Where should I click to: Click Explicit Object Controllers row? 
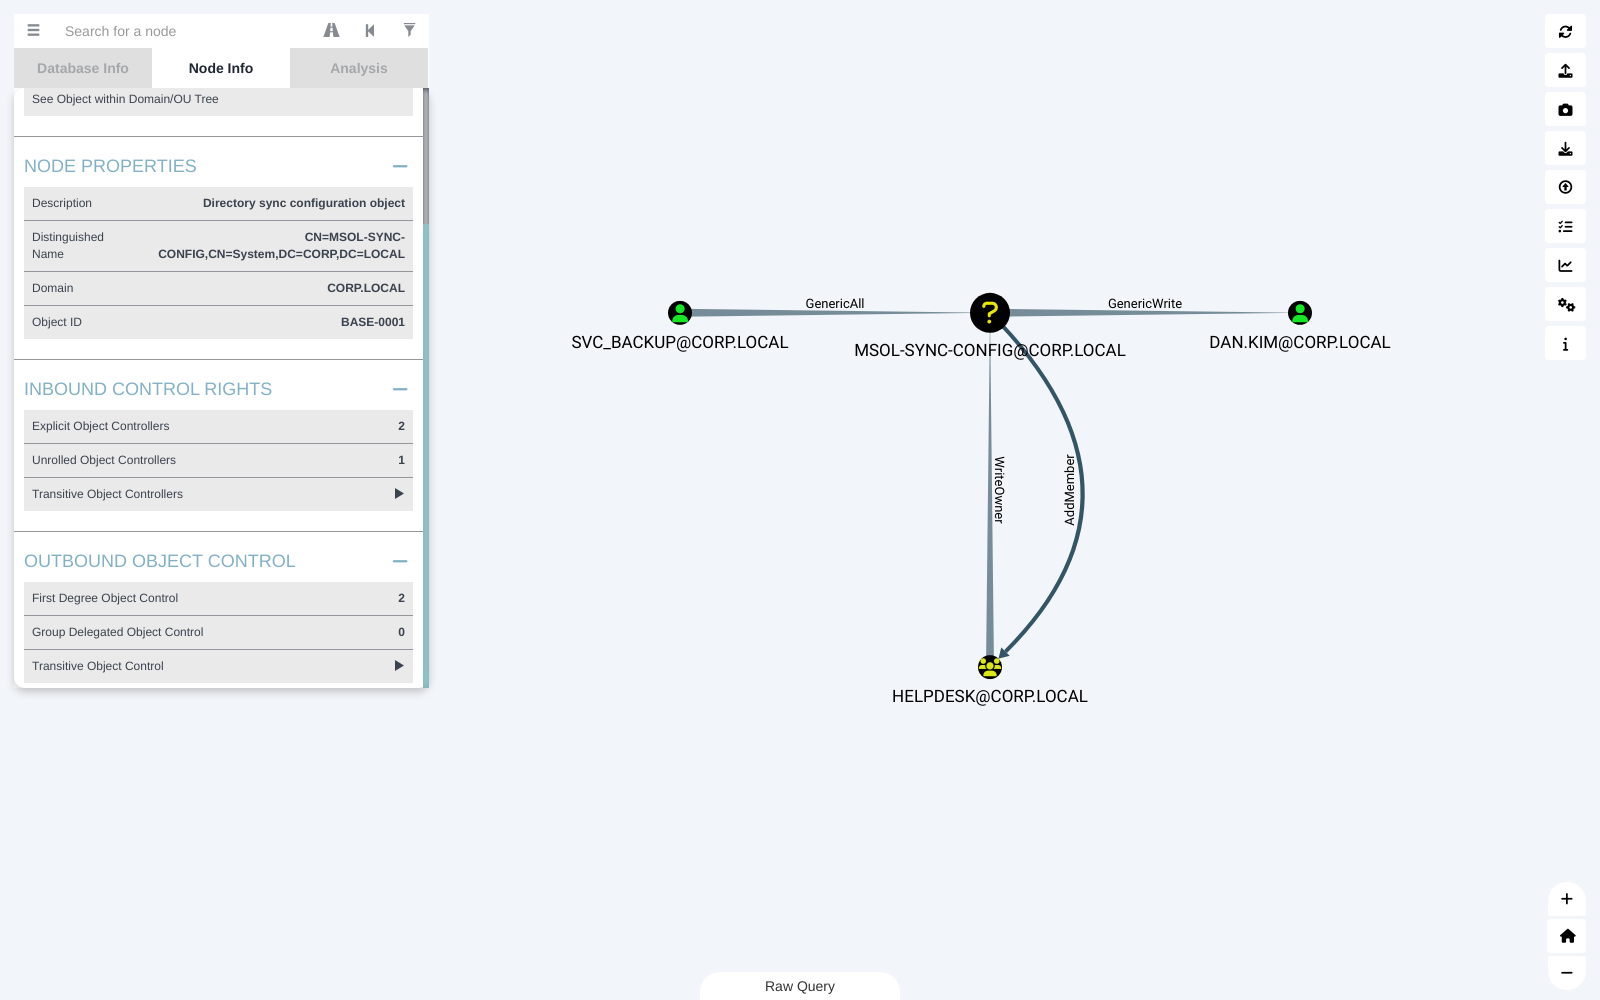218,426
